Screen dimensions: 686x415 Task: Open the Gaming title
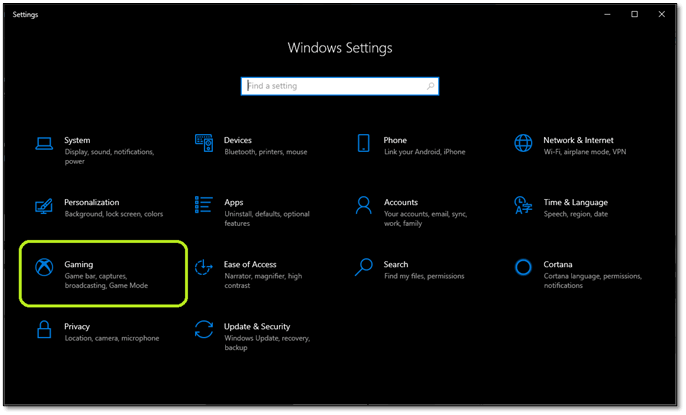(79, 265)
